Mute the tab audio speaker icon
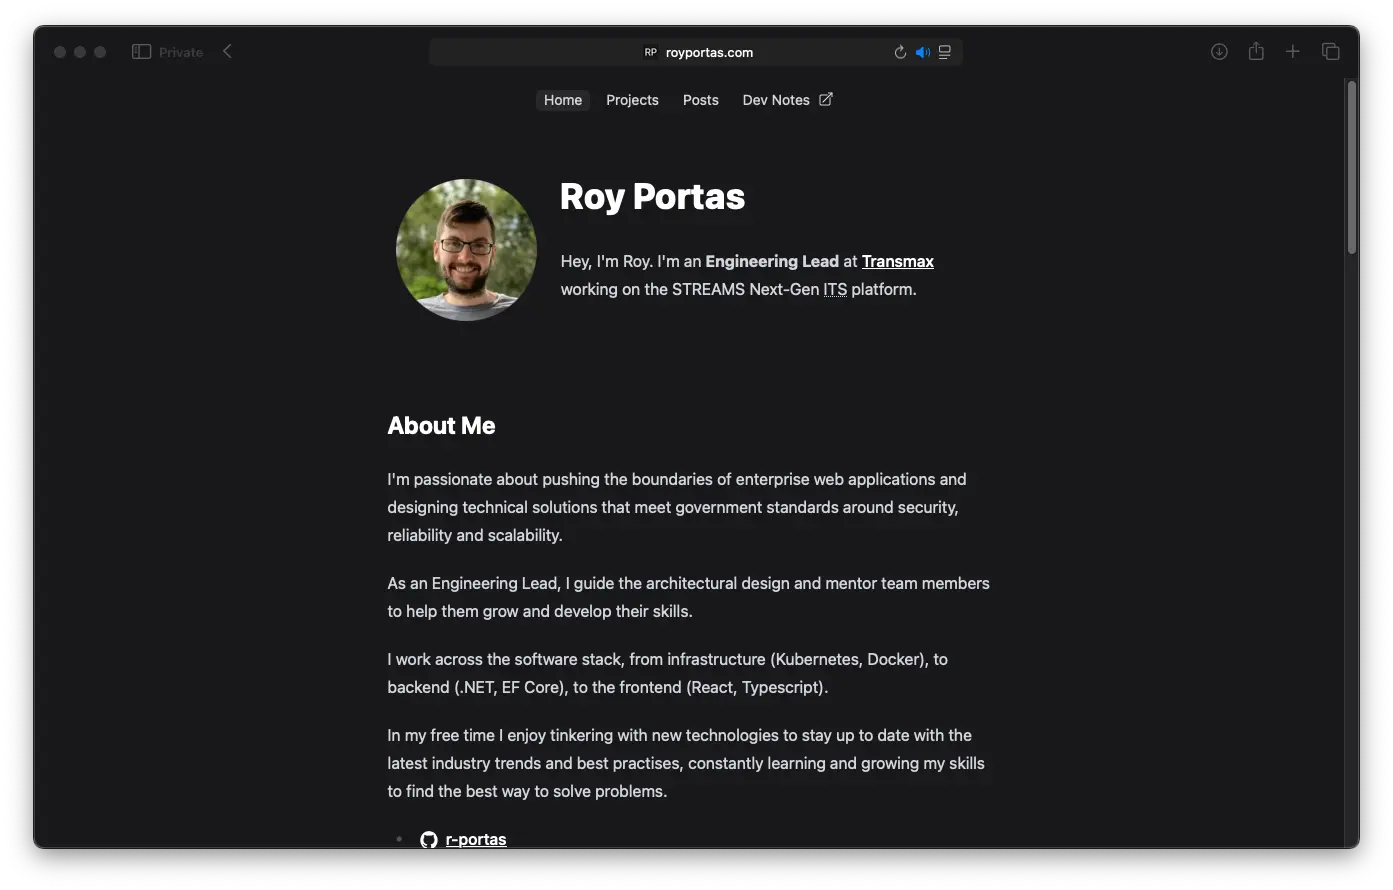This screenshot has height=890, width=1393. [922, 52]
